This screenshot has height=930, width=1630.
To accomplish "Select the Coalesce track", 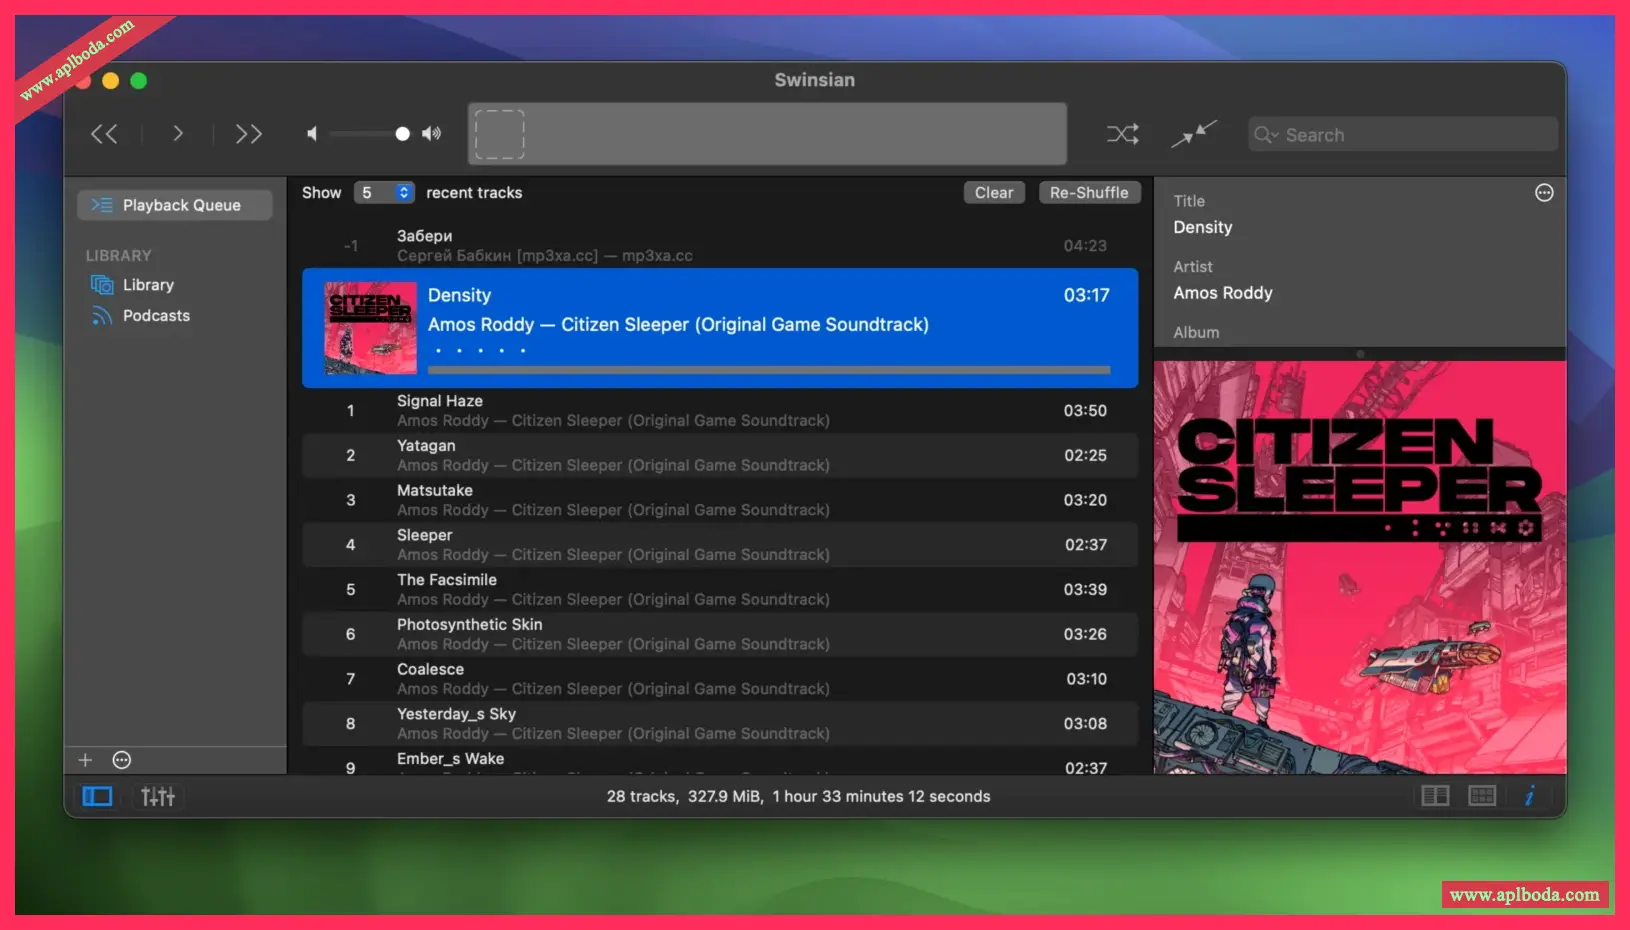I will [x=720, y=679].
